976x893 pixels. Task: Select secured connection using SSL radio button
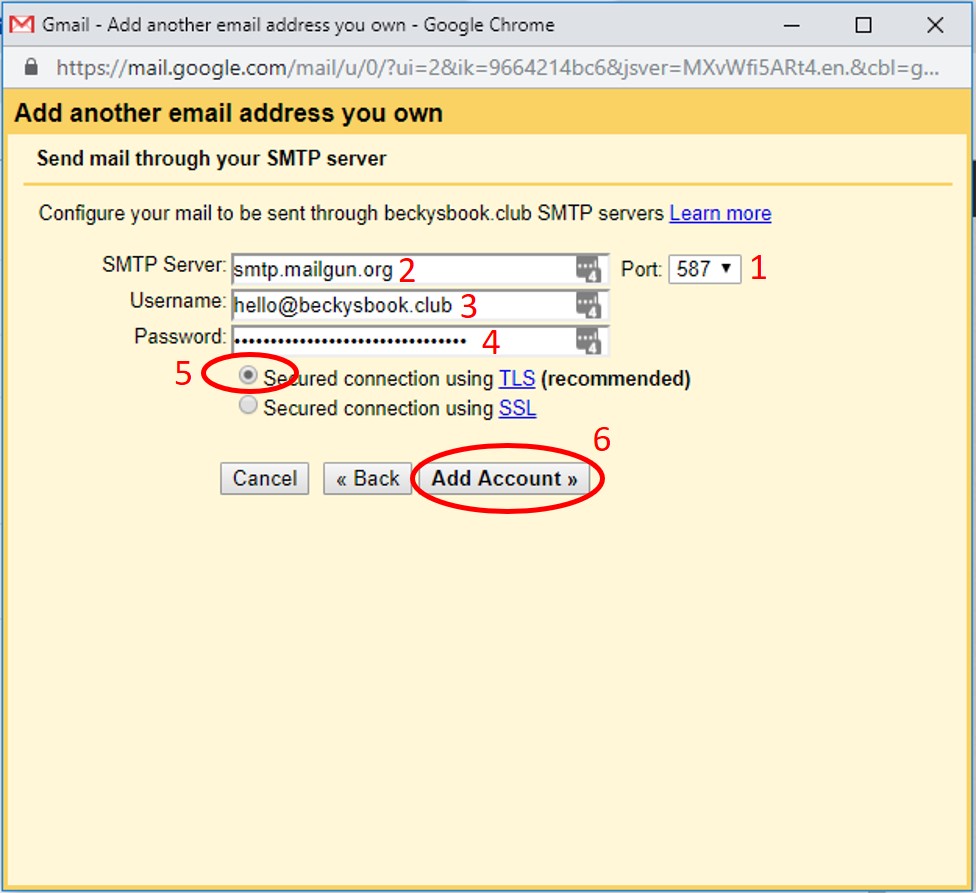(248, 406)
